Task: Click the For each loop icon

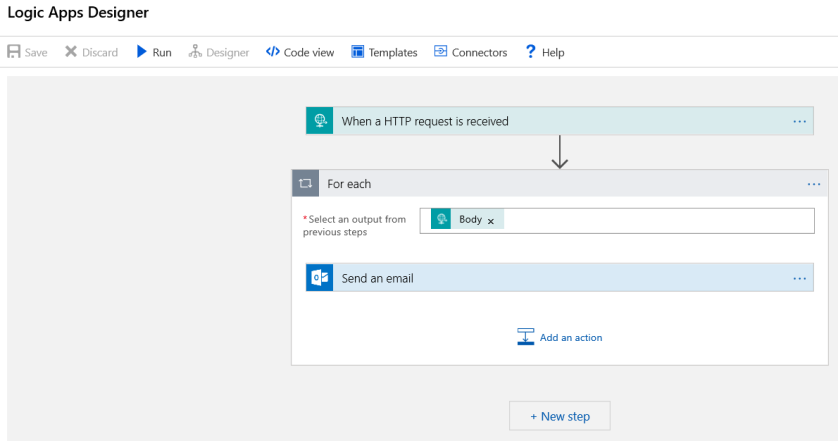Action: [306, 184]
